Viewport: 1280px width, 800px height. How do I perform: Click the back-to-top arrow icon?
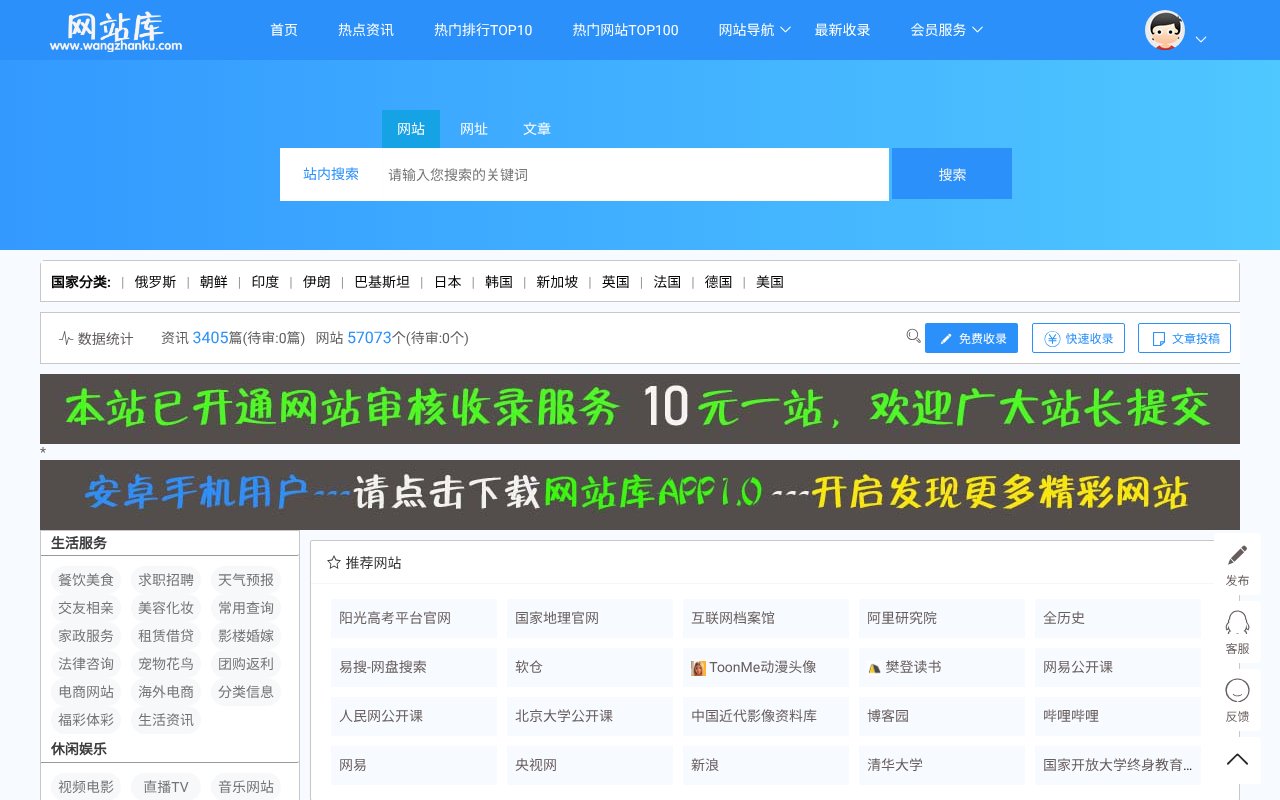point(1237,758)
